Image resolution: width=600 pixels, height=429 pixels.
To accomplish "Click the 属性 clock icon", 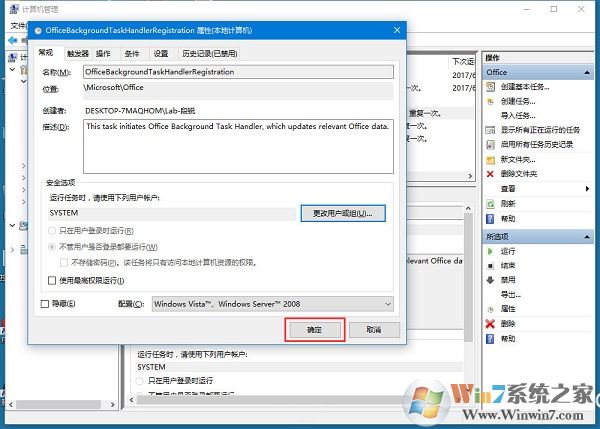I will pos(490,309).
